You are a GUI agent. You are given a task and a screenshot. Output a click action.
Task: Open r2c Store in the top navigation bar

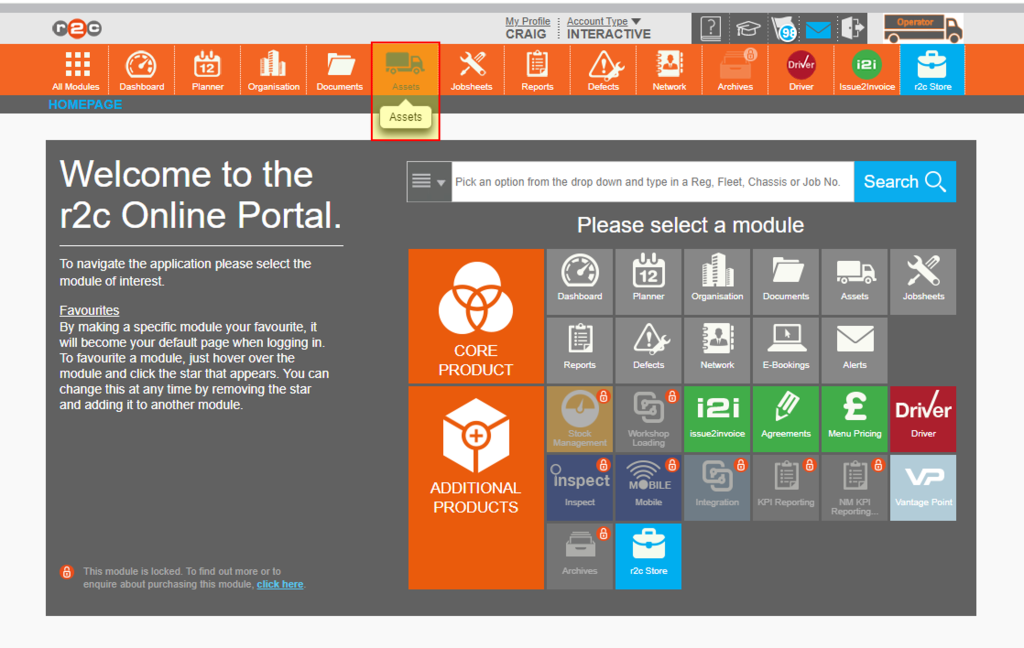click(x=933, y=70)
